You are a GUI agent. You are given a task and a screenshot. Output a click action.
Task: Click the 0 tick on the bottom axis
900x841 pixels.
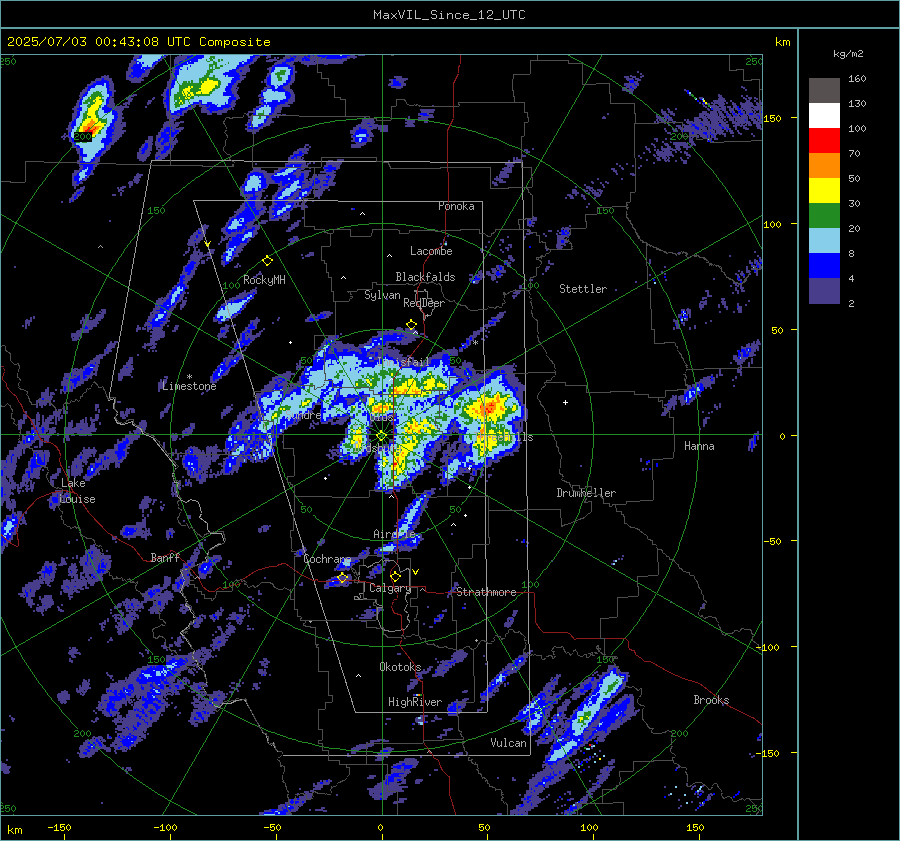[381, 827]
